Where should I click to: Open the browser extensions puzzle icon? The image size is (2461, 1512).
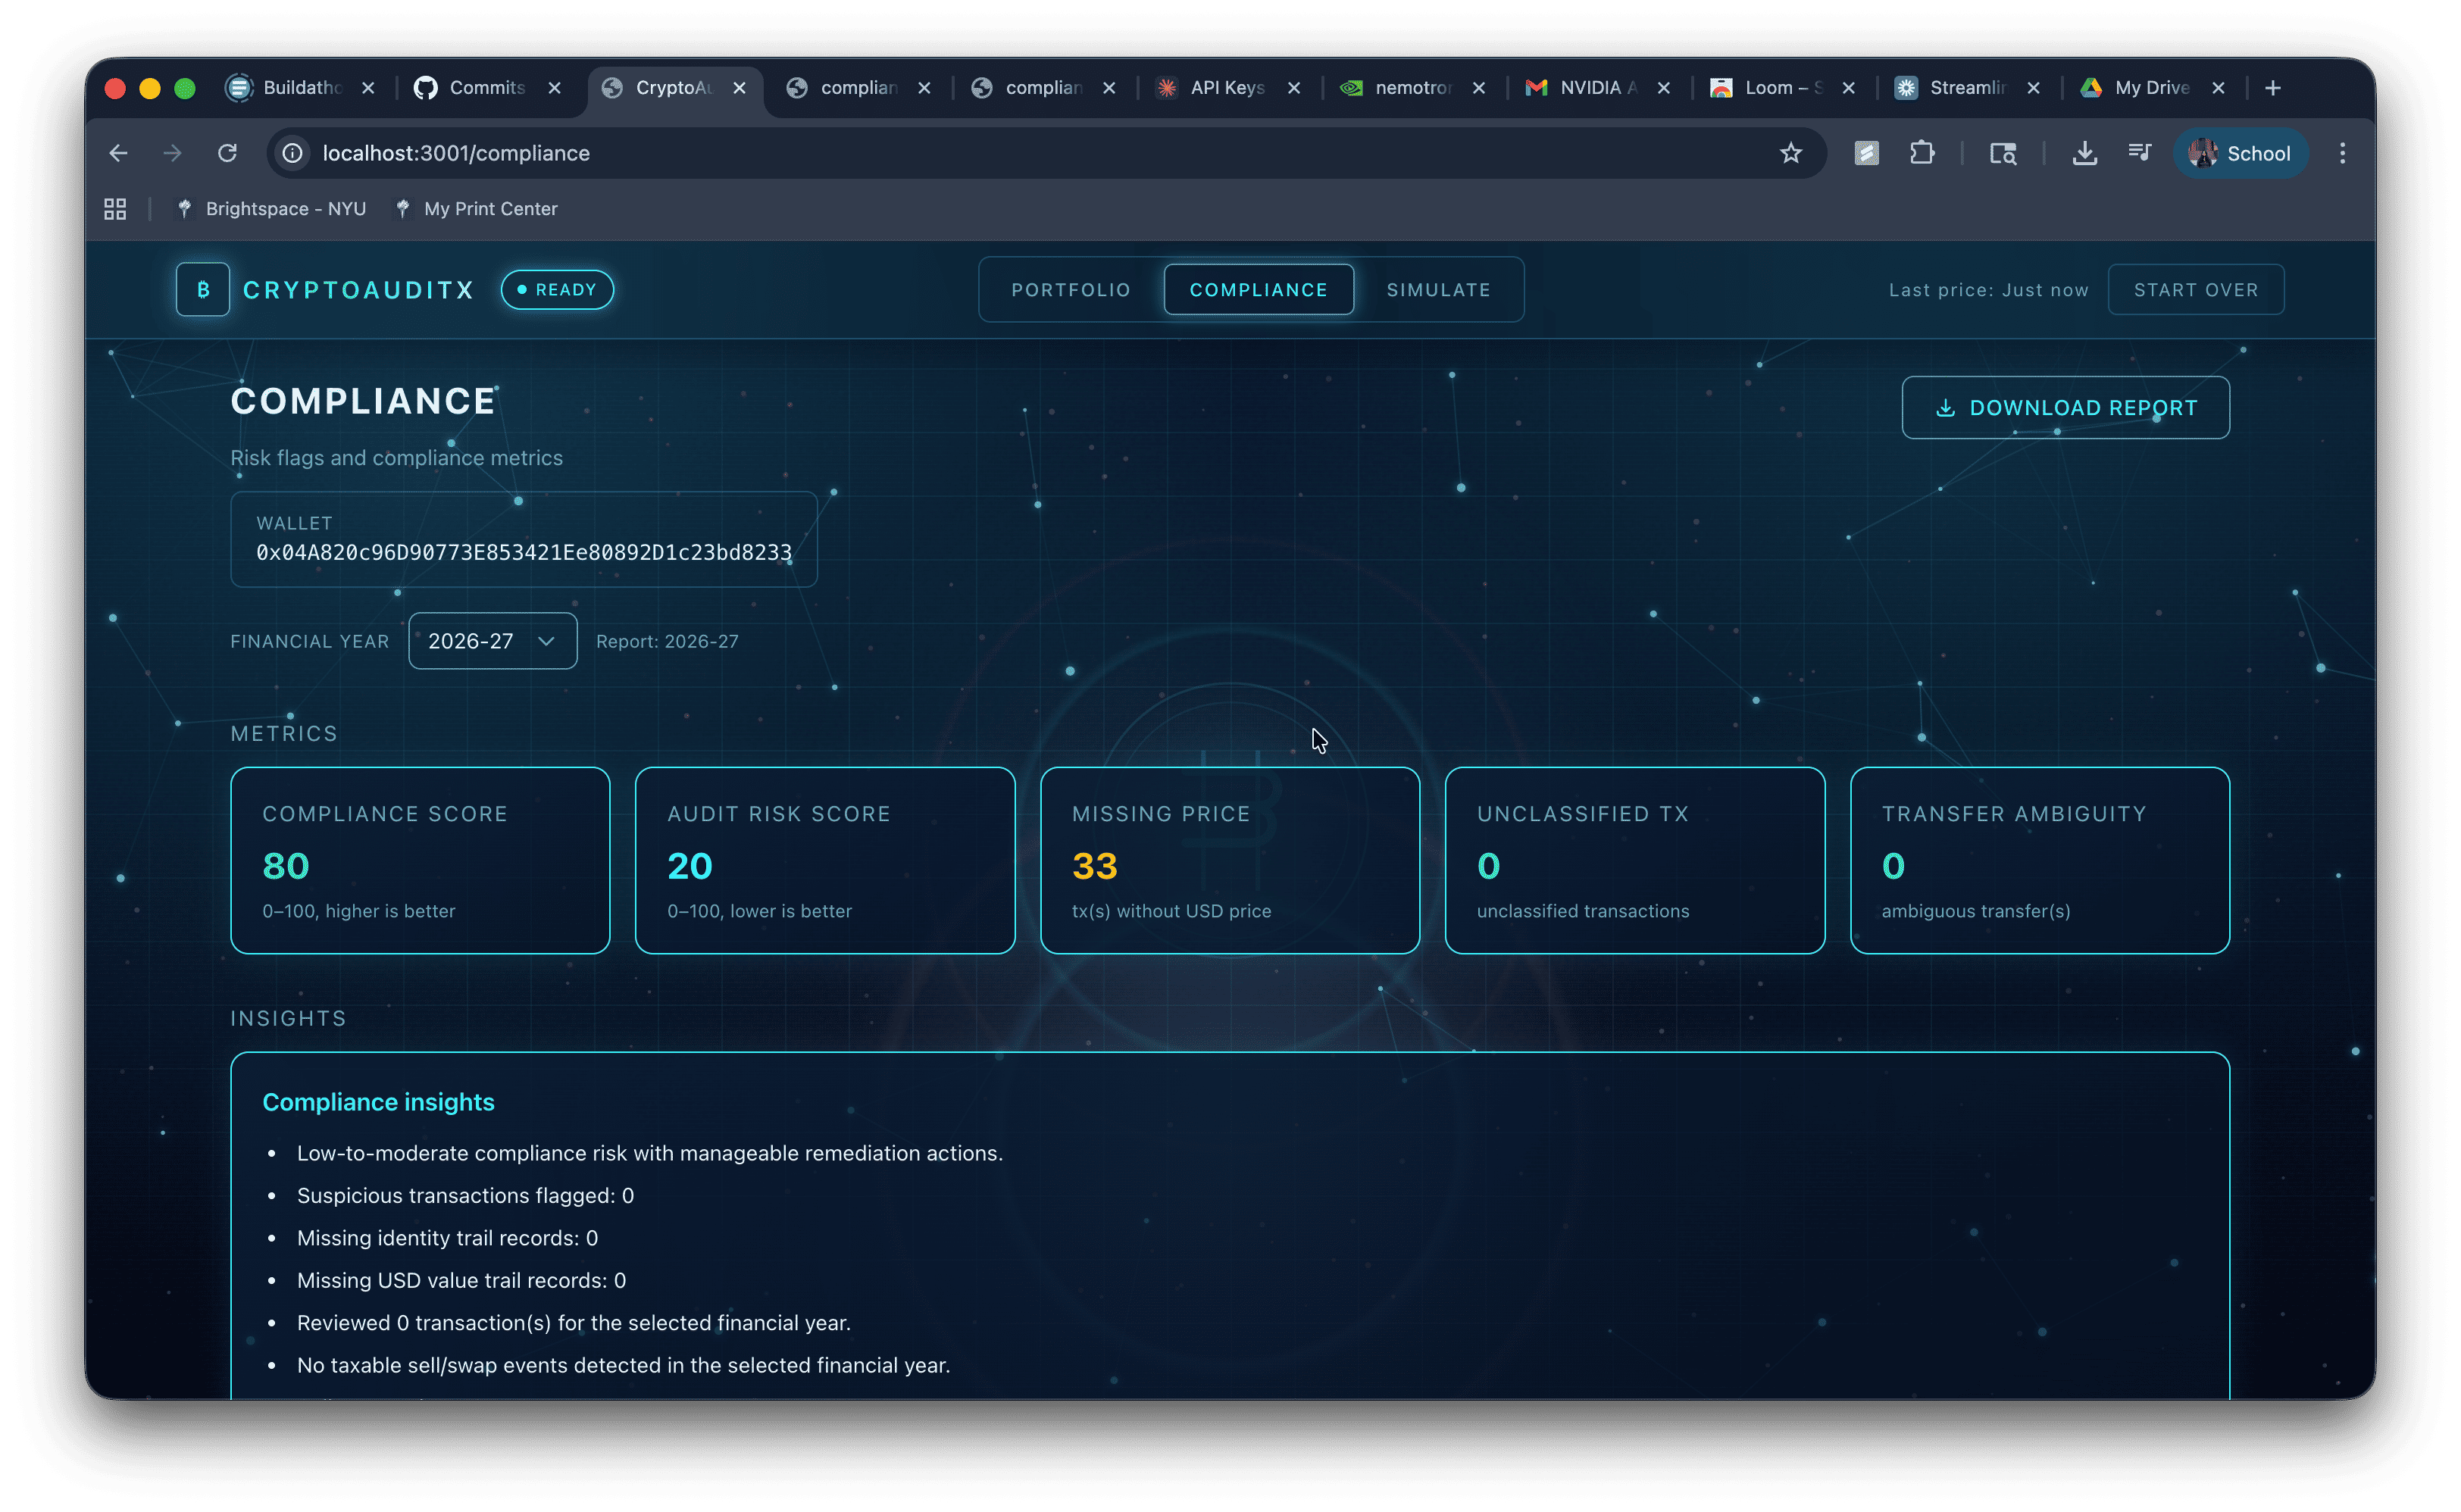pyautogui.click(x=1921, y=153)
